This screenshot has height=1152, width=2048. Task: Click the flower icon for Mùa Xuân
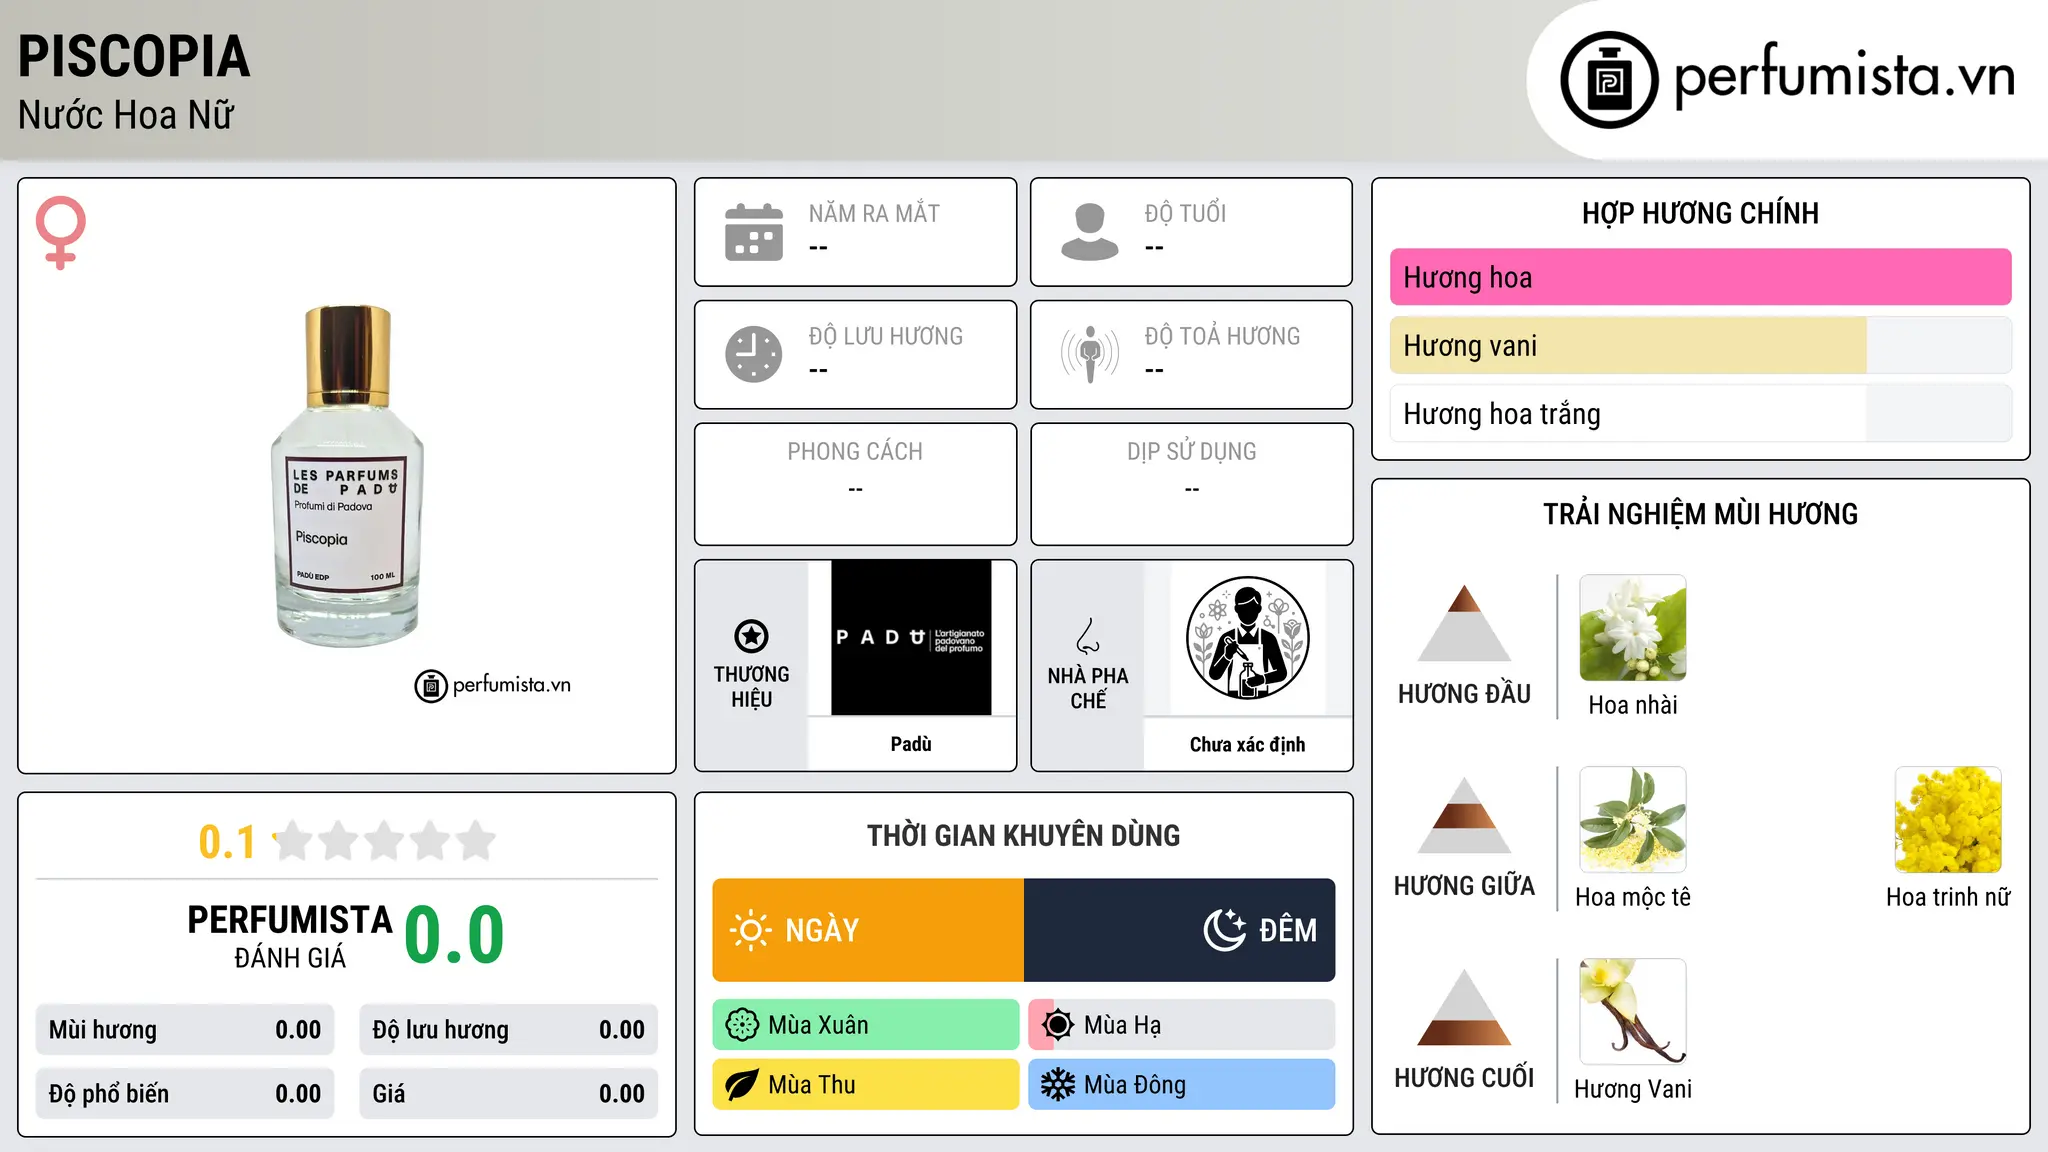tap(742, 1025)
